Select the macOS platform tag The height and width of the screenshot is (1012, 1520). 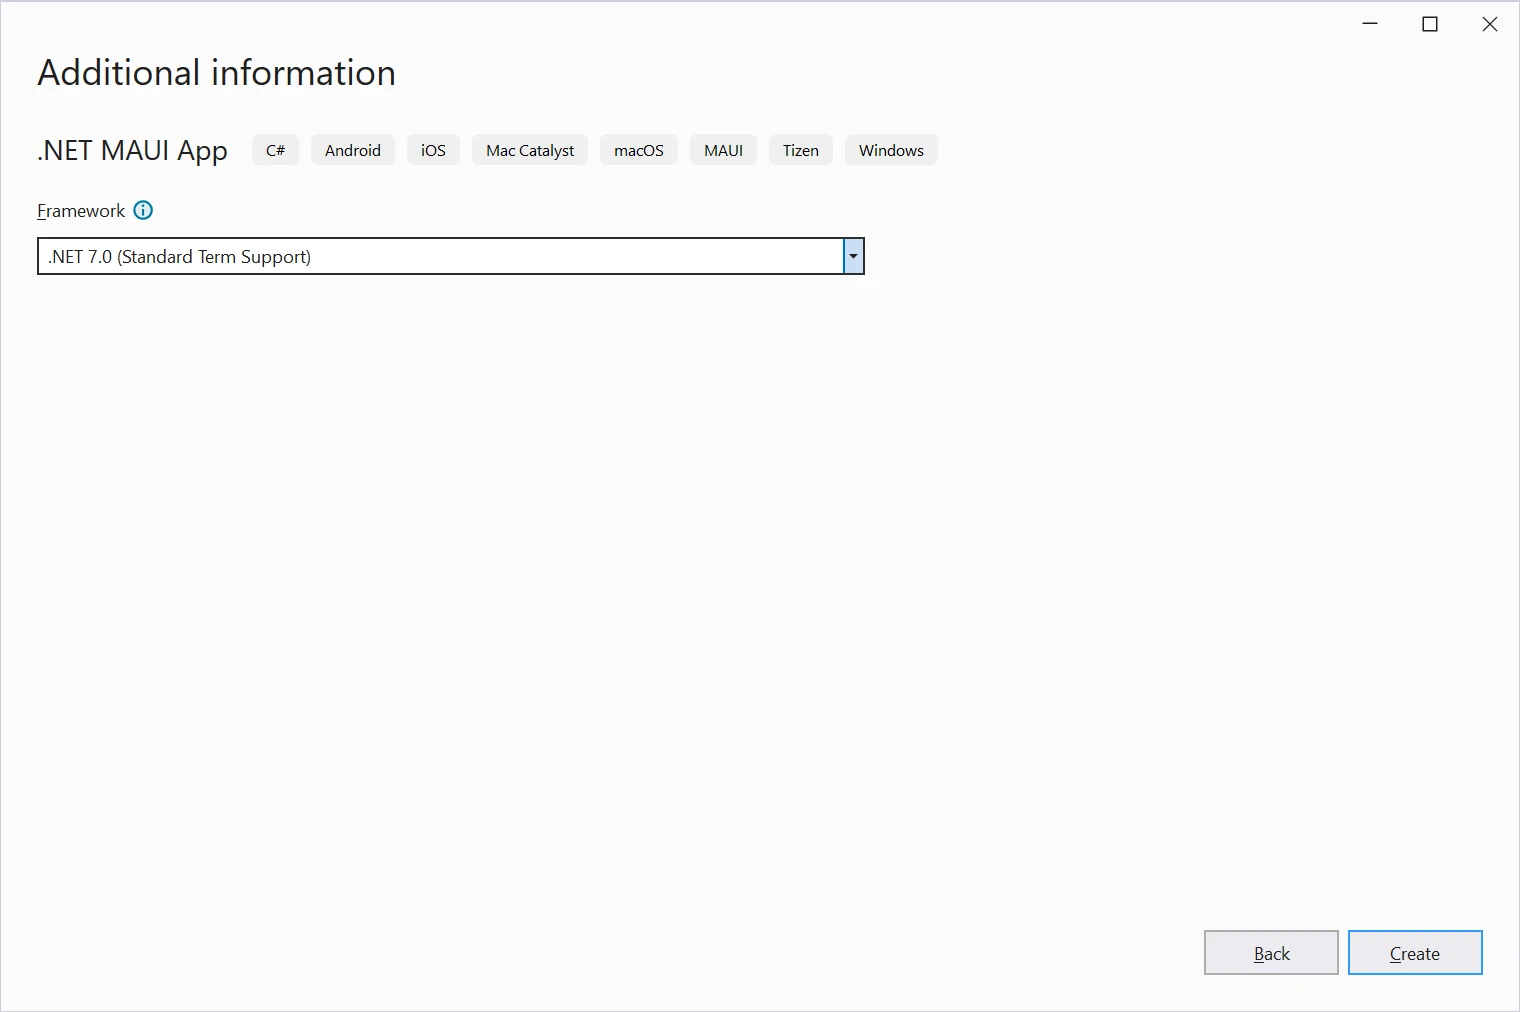pyautogui.click(x=638, y=150)
